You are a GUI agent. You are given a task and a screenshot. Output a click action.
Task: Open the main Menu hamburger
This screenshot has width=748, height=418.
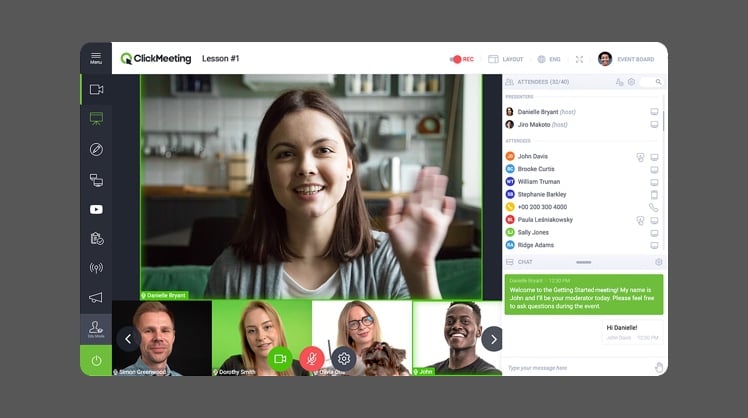click(x=96, y=58)
